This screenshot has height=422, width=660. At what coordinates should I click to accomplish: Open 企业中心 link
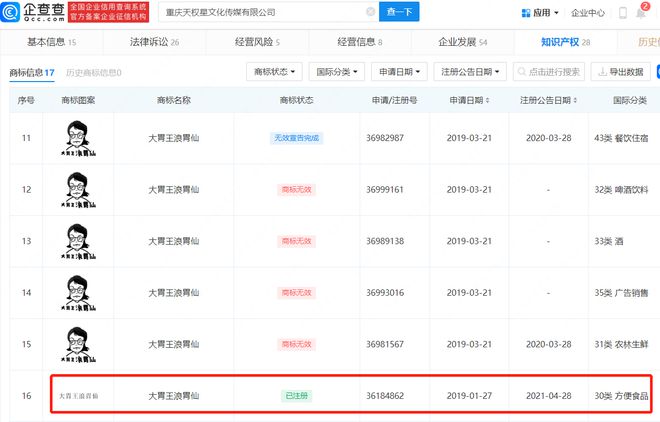(588, 13)
